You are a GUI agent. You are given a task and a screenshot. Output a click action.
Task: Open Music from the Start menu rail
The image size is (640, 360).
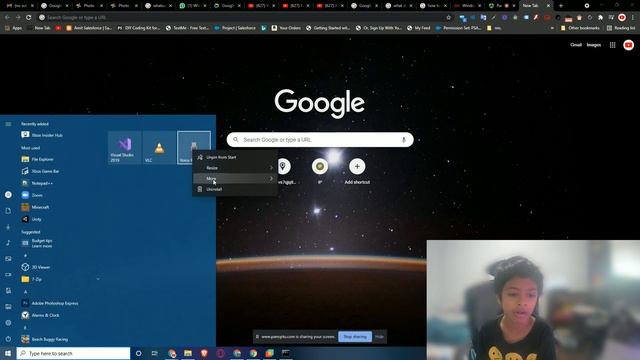[8, 243]
